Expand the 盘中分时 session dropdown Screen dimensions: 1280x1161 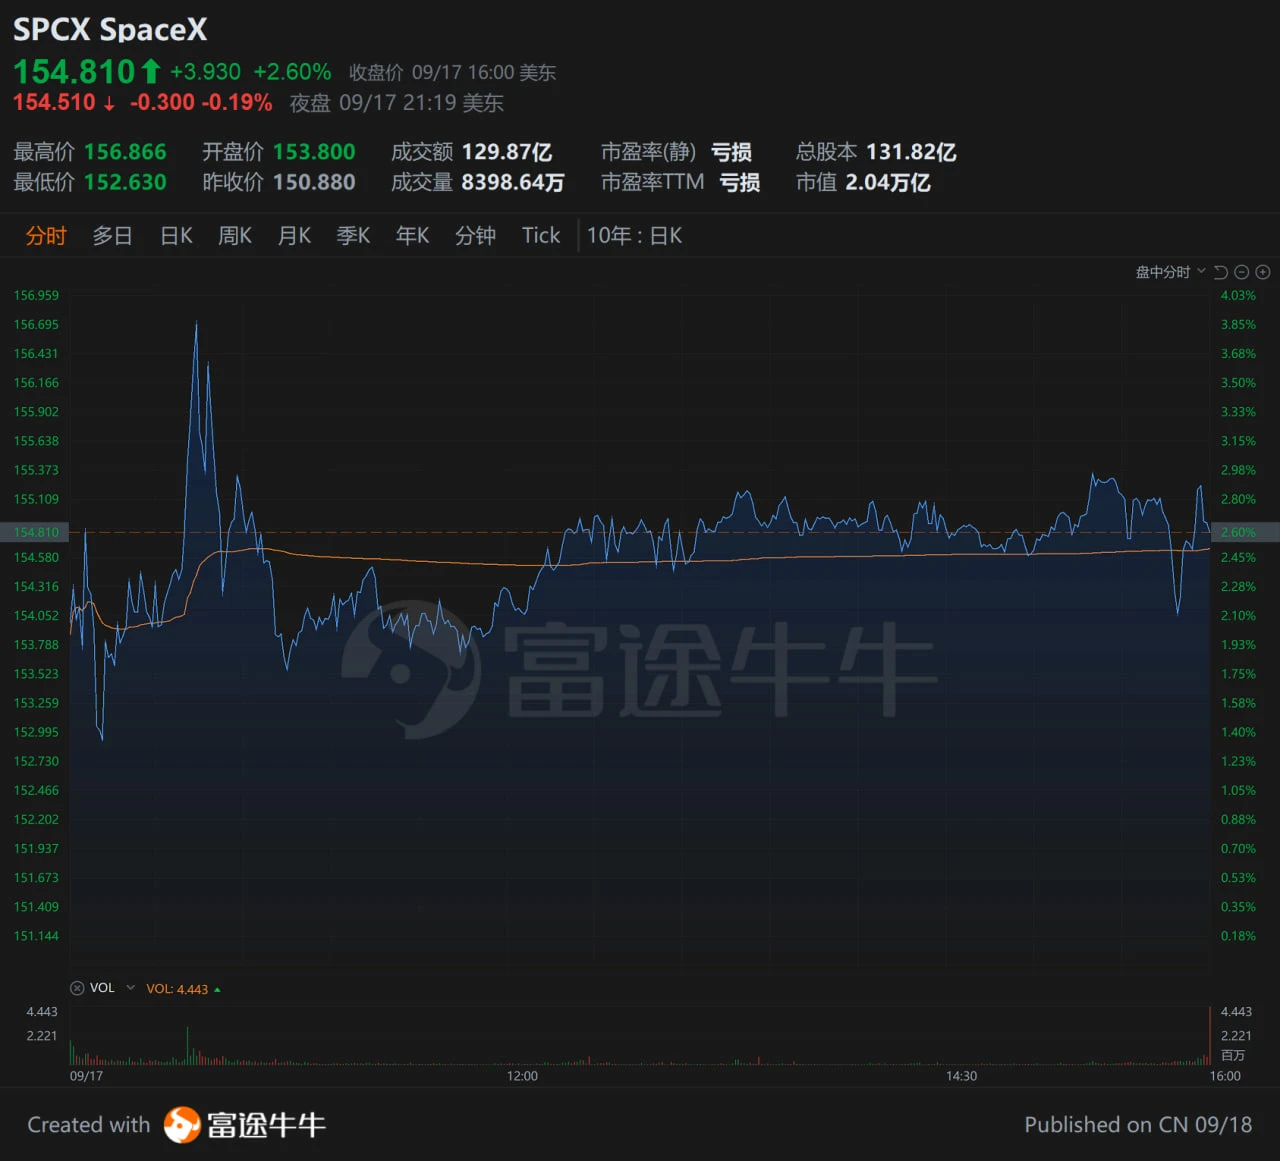tap(1170, 272)
